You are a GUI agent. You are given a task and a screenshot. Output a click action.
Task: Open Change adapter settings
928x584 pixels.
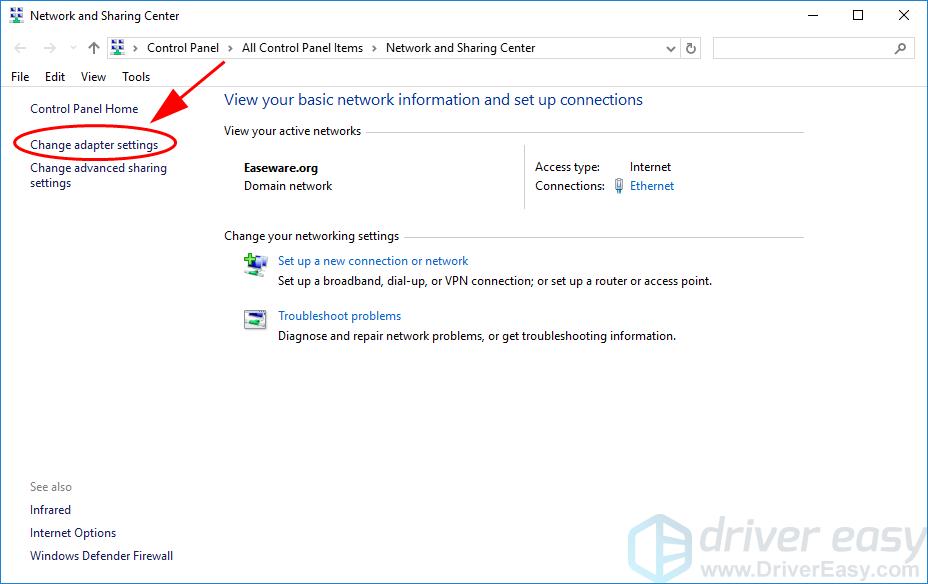[x=94, y=145]
